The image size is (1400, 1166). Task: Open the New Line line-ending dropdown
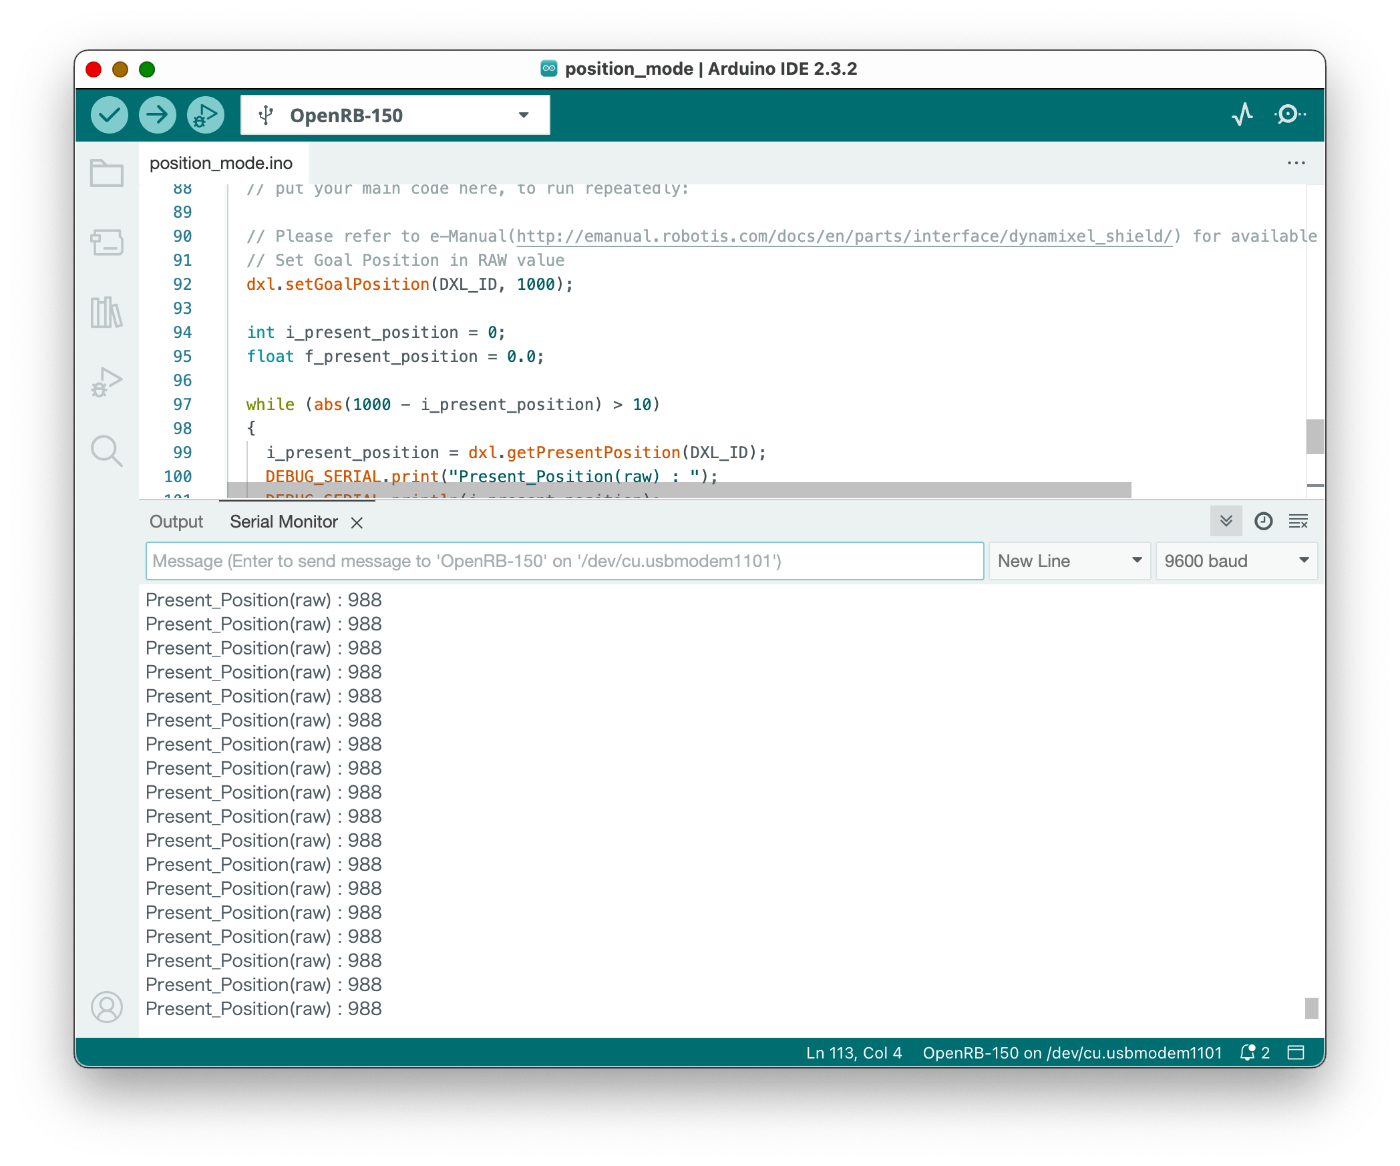[1069, 561]
